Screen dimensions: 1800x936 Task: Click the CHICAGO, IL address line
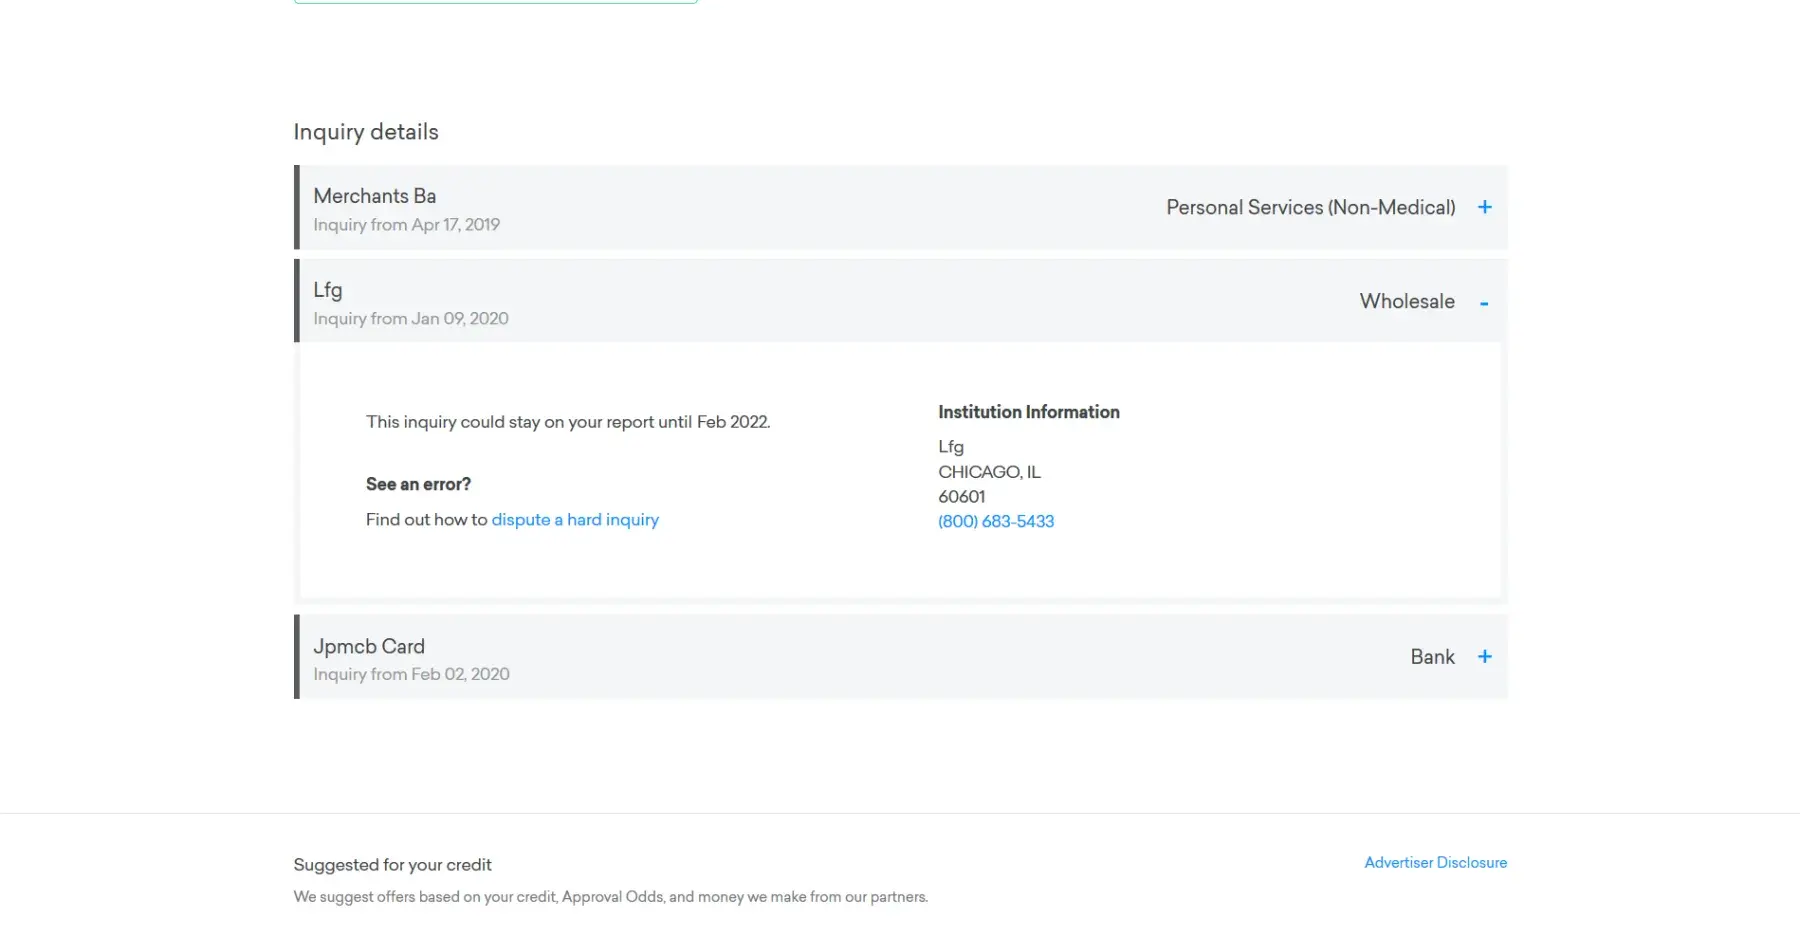pyautogui.click(x=989, y=472)
